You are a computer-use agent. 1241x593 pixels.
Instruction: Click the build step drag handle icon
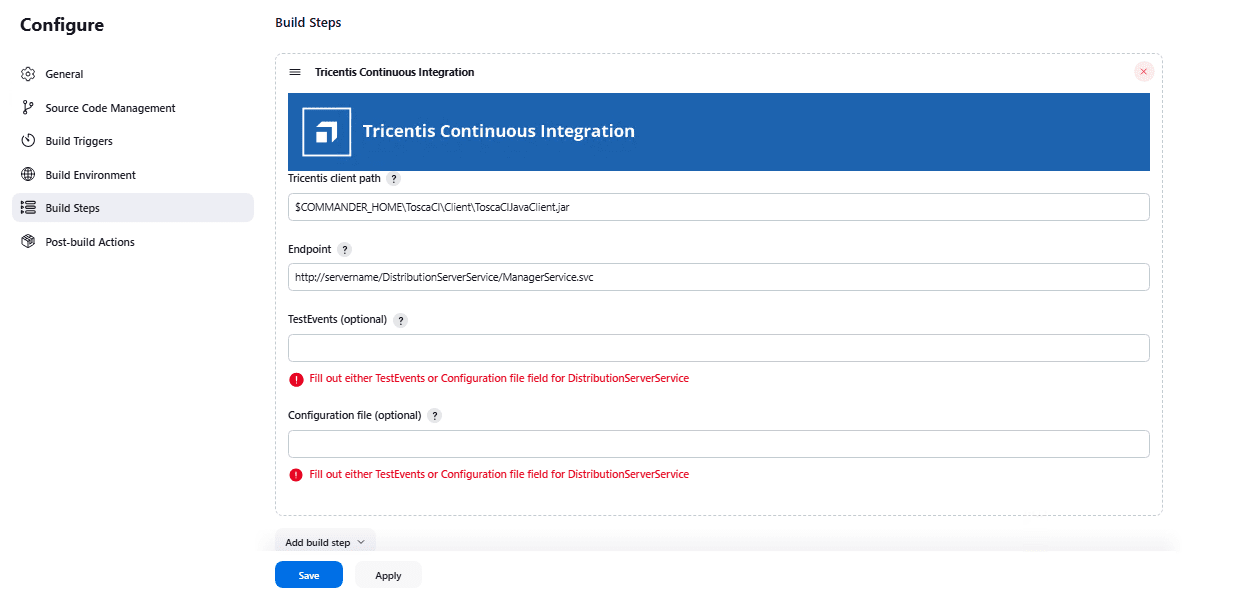295,72
